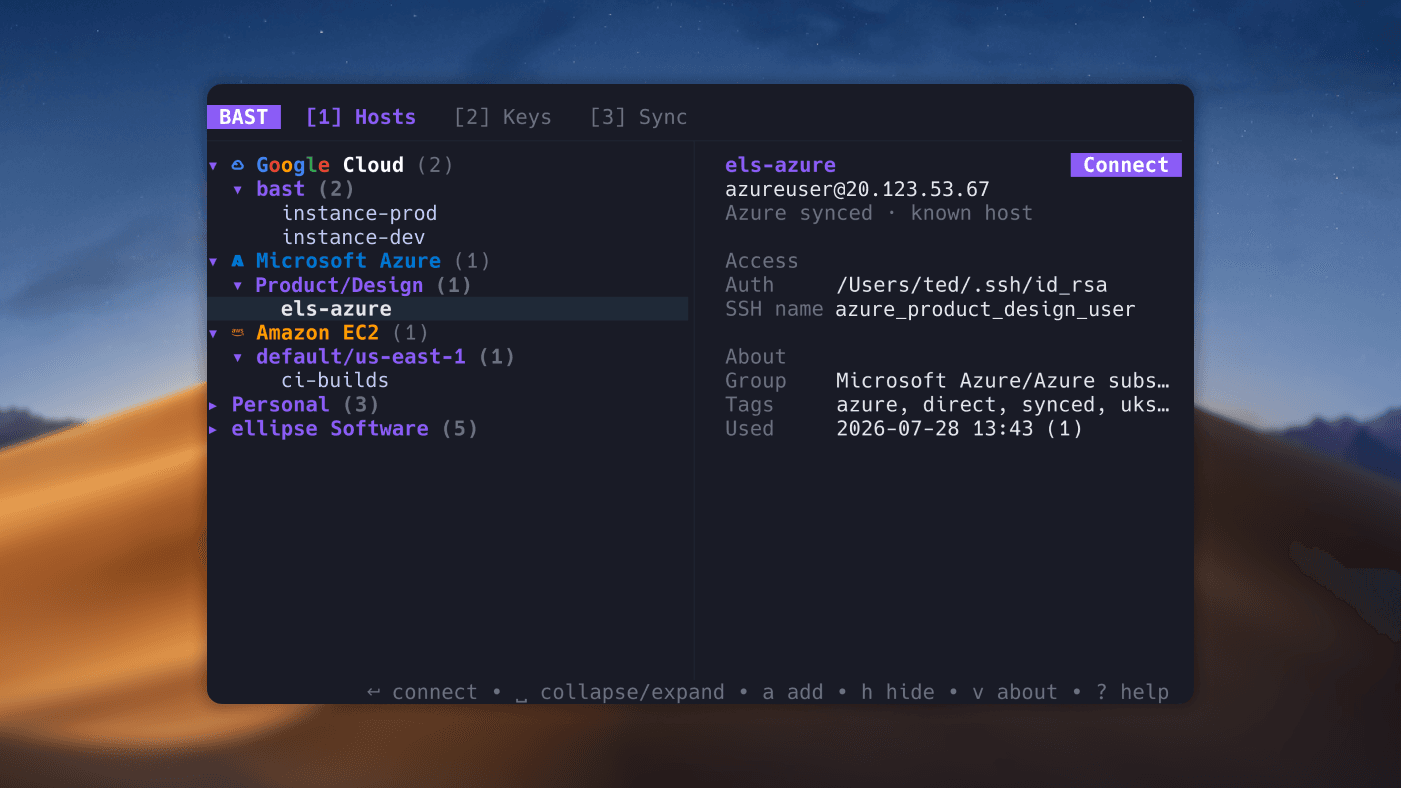Expand the ellipse Software group
The width and height of the screenshot is (1401, 788).
(x=213, y=429)
